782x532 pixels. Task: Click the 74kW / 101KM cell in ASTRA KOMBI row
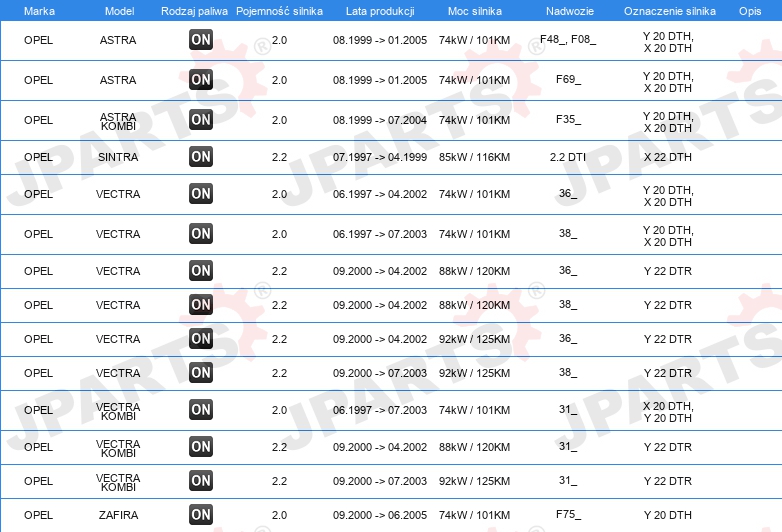474,120
